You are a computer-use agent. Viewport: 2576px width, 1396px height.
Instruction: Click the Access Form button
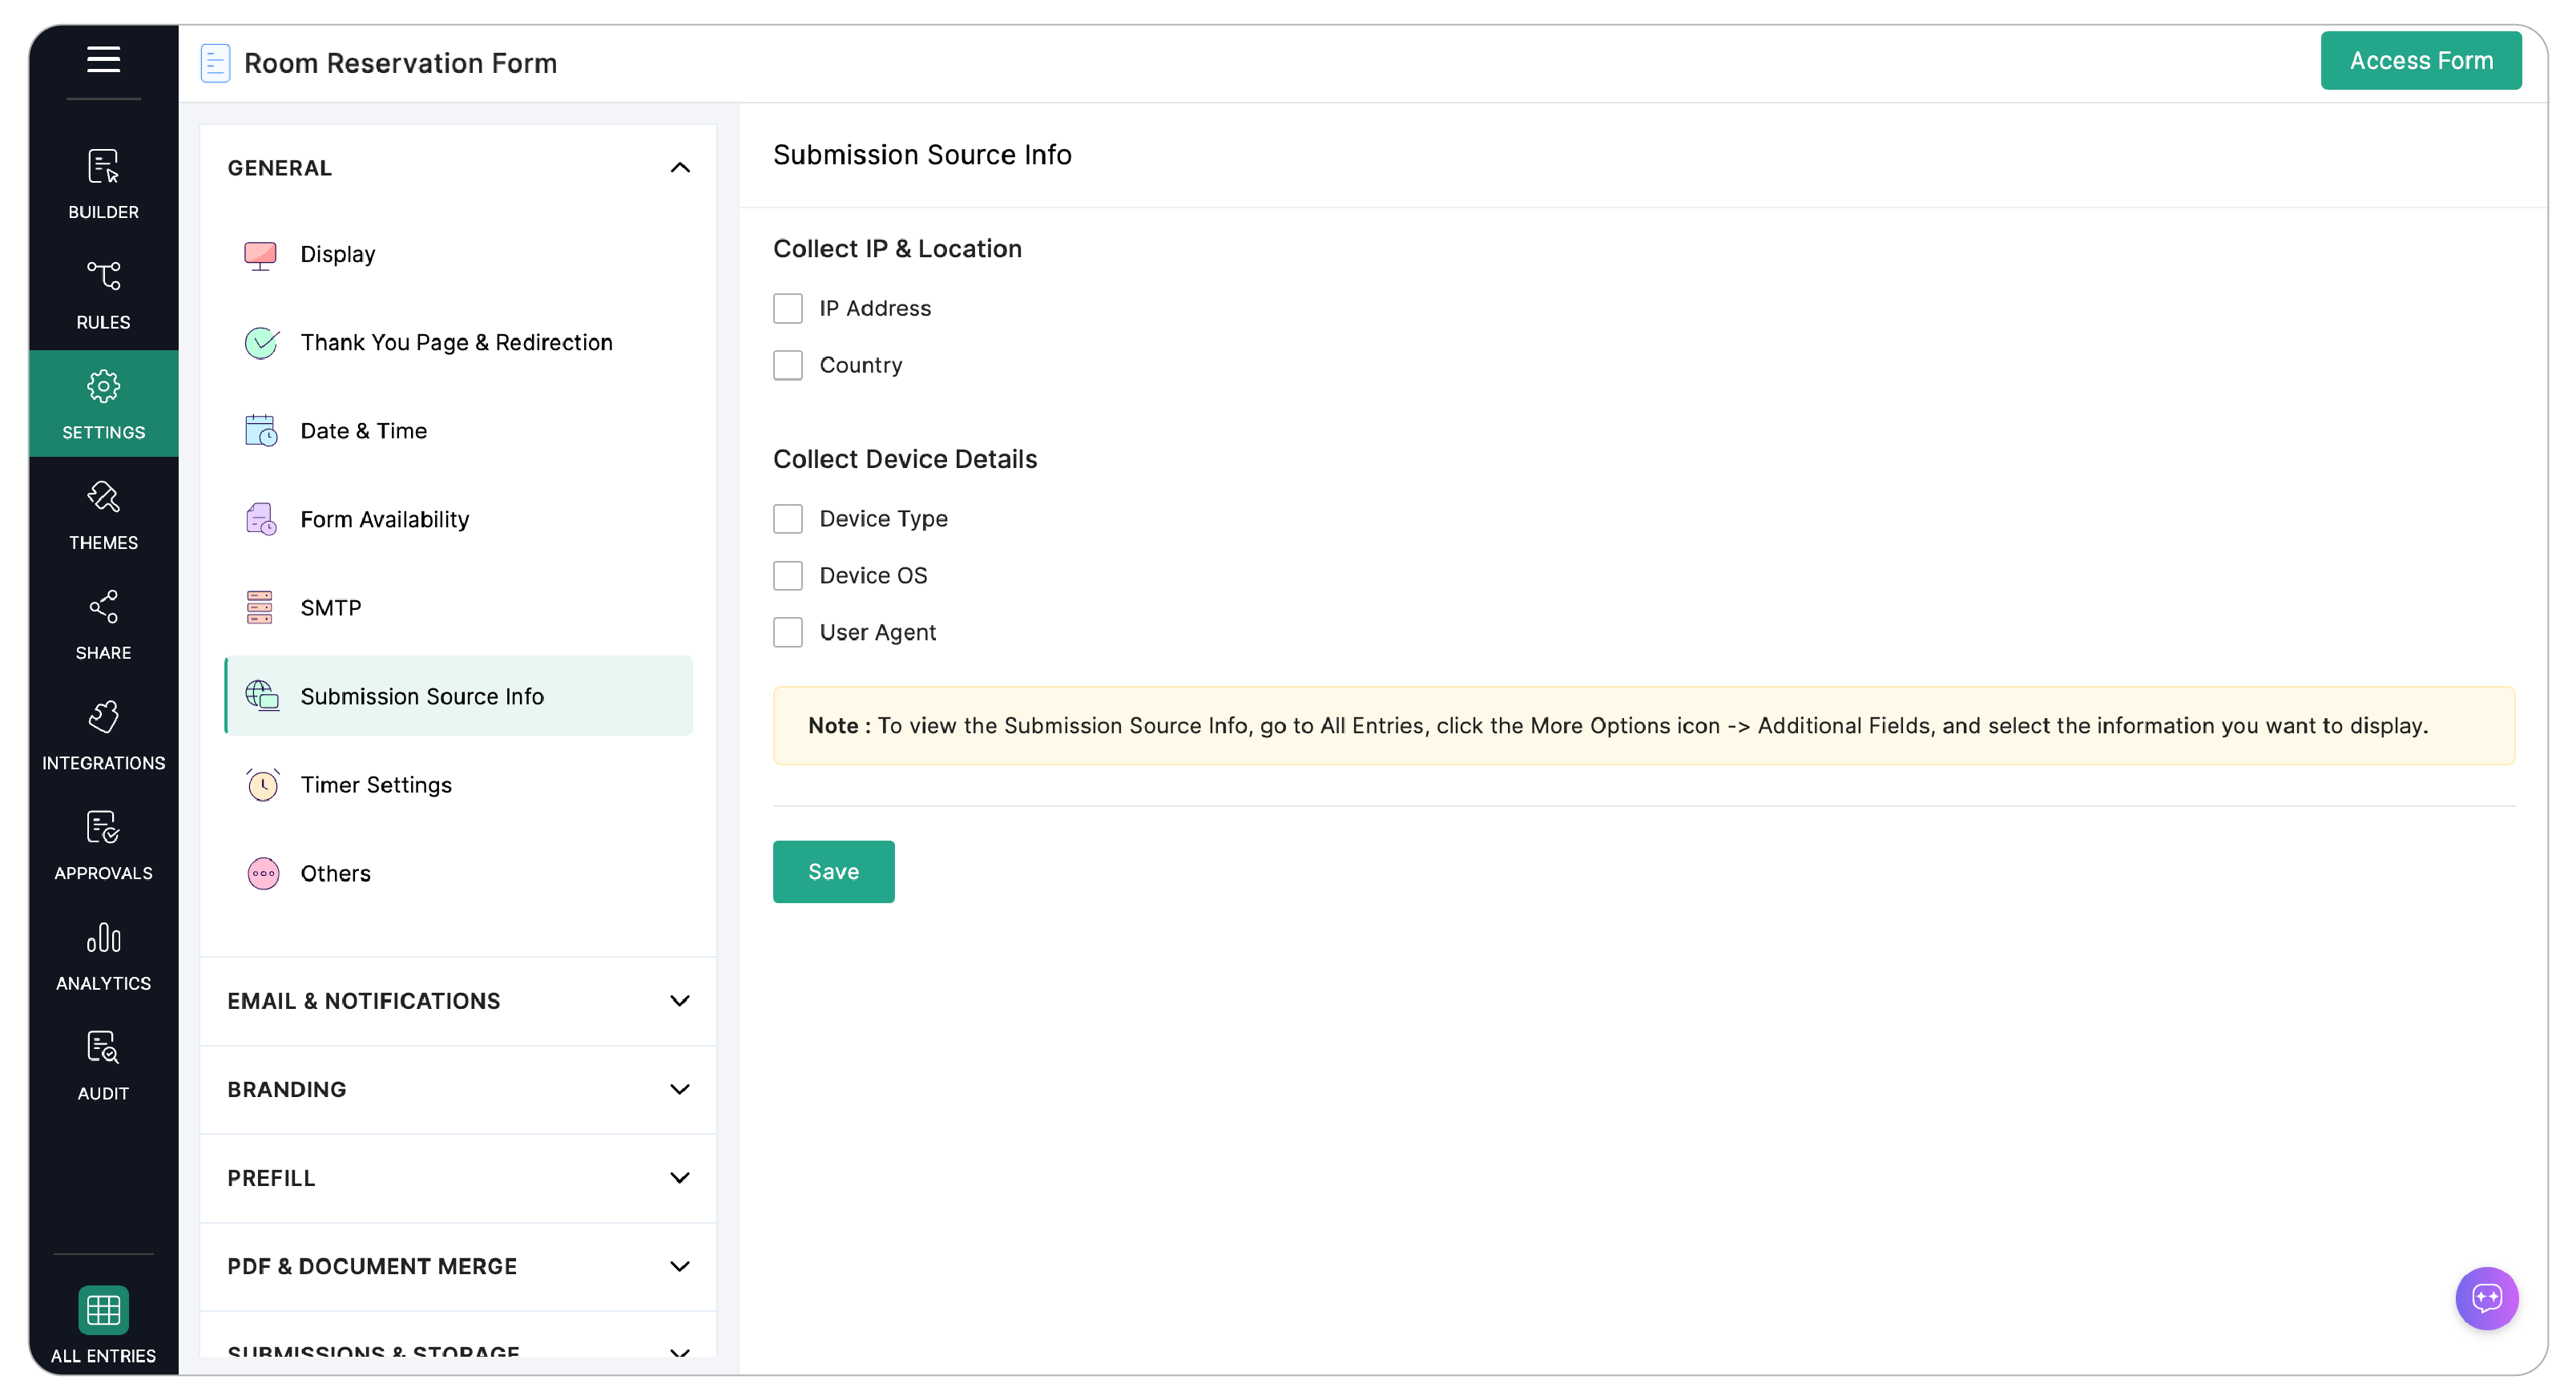pos(2420,61)
